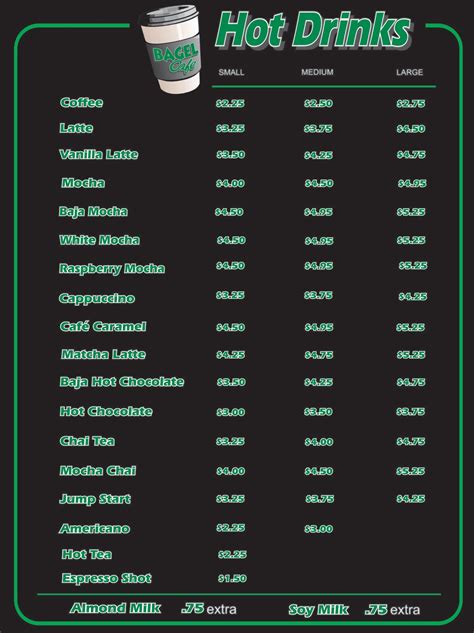Select Matcha Latte small price $4.25
The image size is (474, 633).
point(231,355)
